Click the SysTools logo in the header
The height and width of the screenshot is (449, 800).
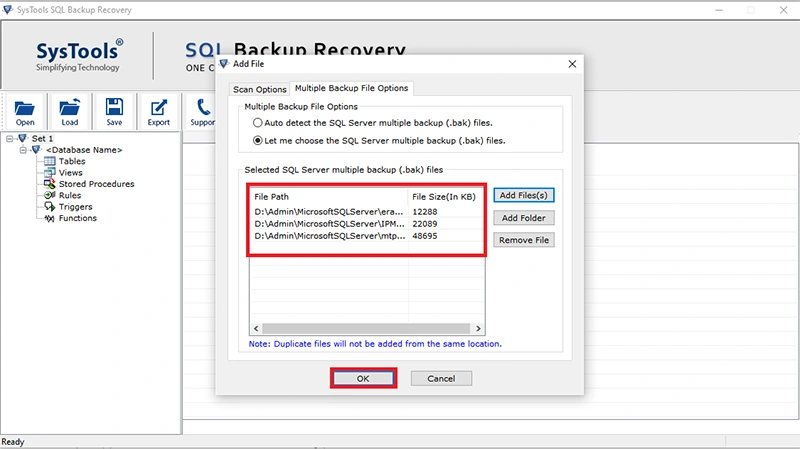pyautogui.click(x=78, y=55)
